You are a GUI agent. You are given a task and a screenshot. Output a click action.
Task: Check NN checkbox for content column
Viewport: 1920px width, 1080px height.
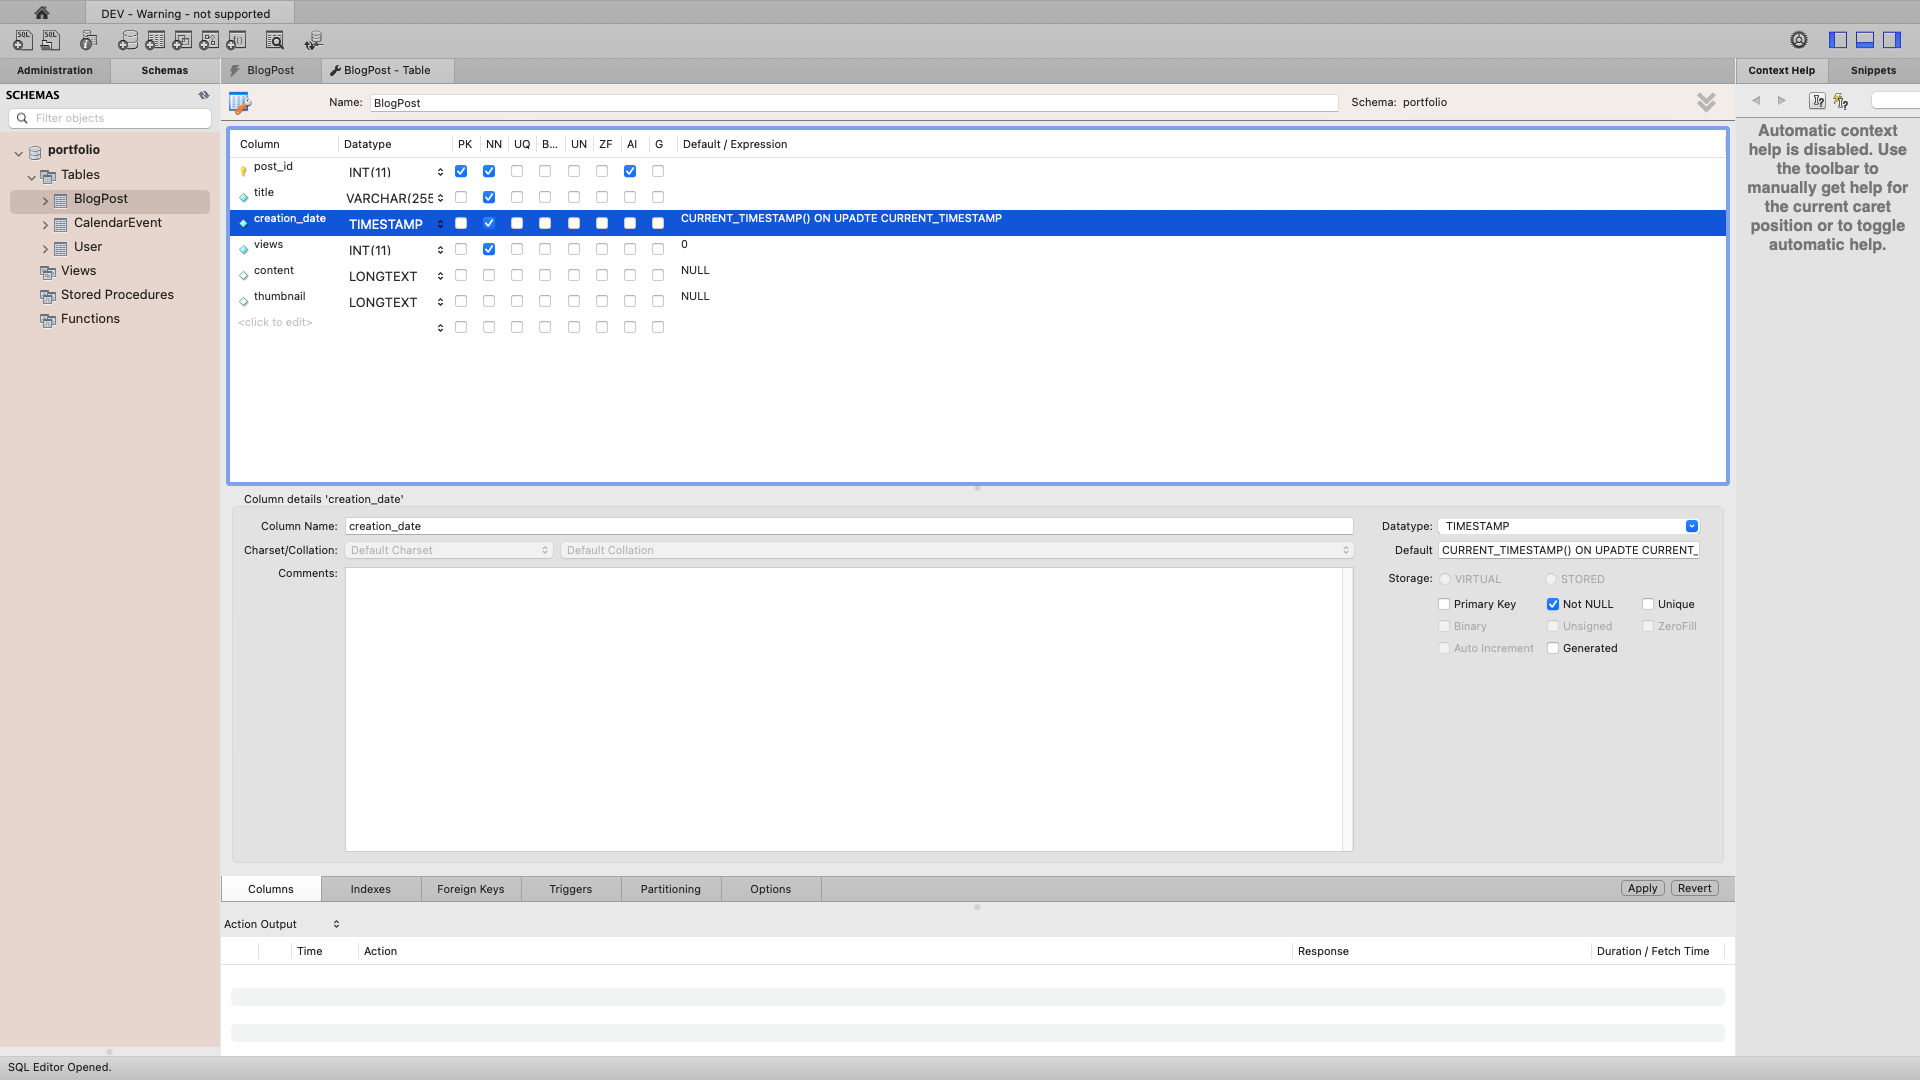click(x=489, y=275)
